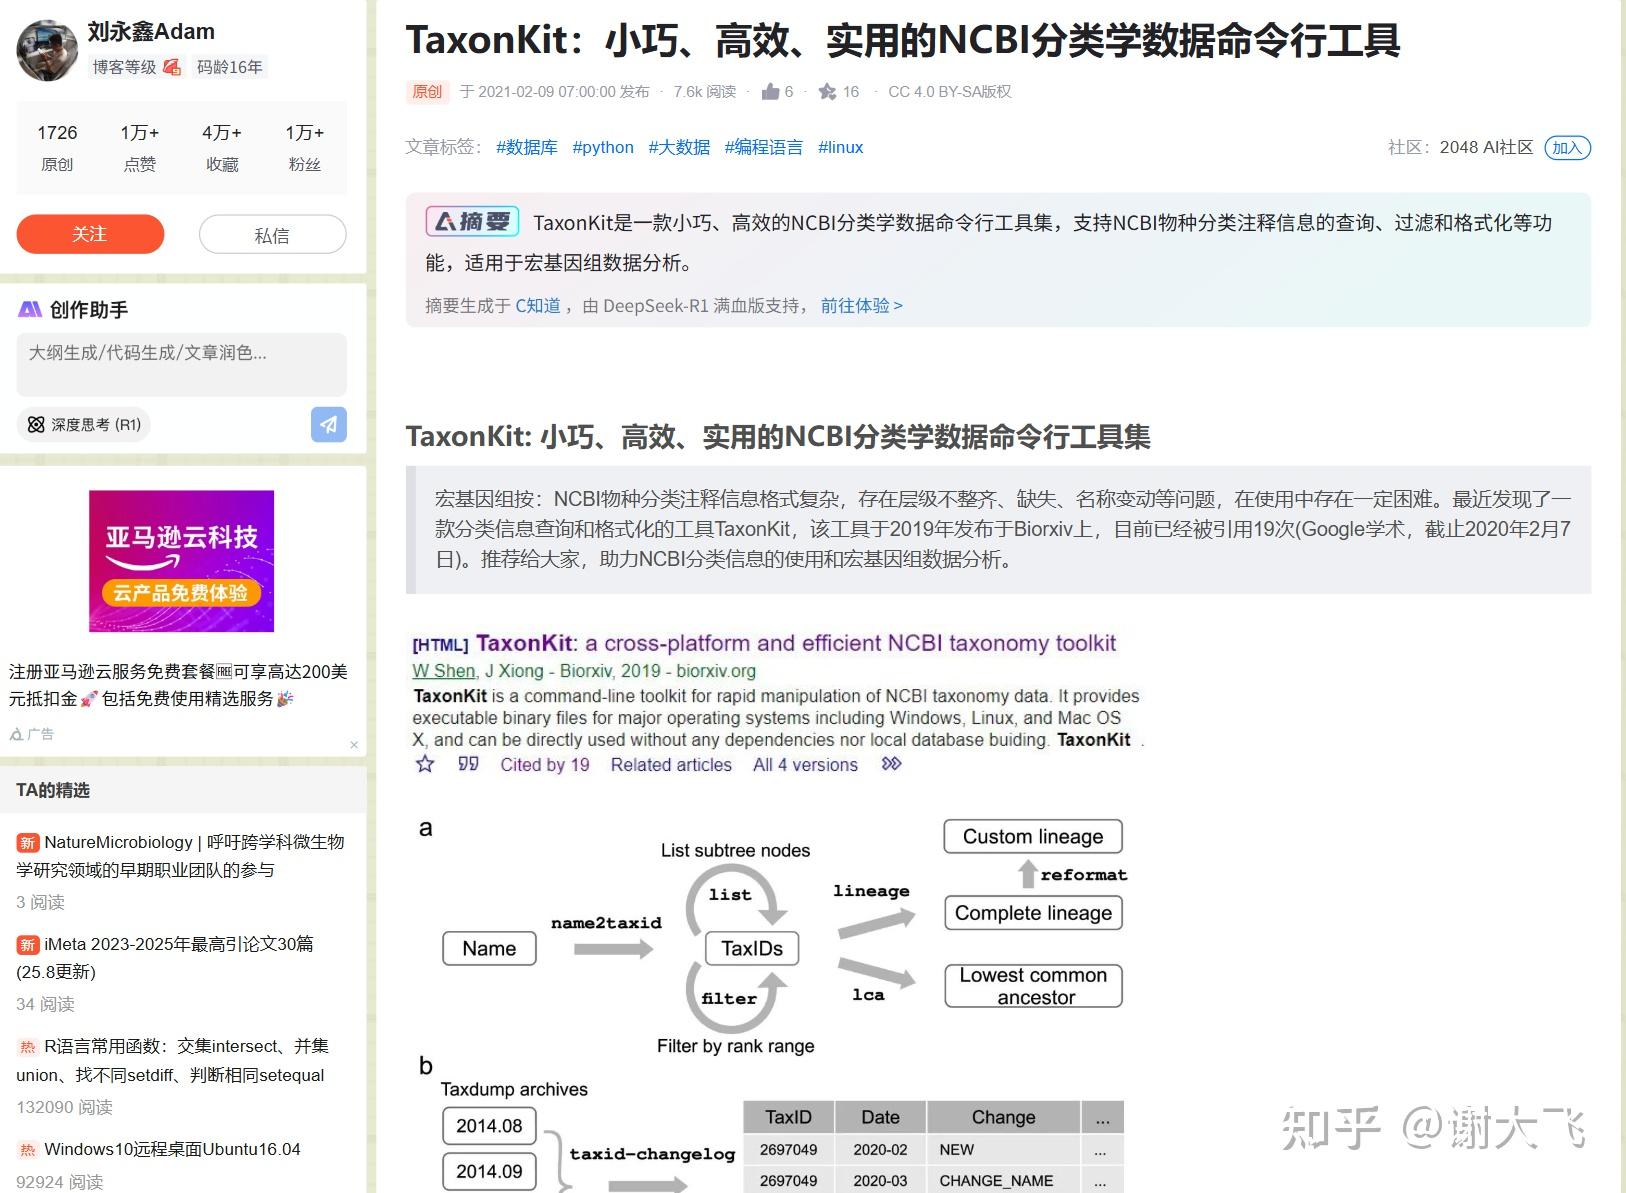Dismiss the Amazon ad with ×
The width and height of the screenshot is (1626, 1193).
pyautogui.click(x=353, y=744)
